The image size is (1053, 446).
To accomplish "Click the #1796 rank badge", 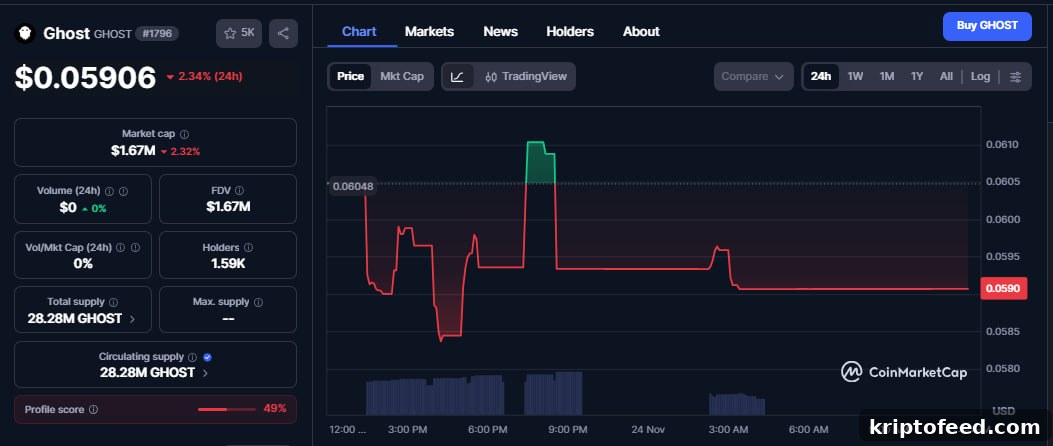I will [x=157, y=34].
